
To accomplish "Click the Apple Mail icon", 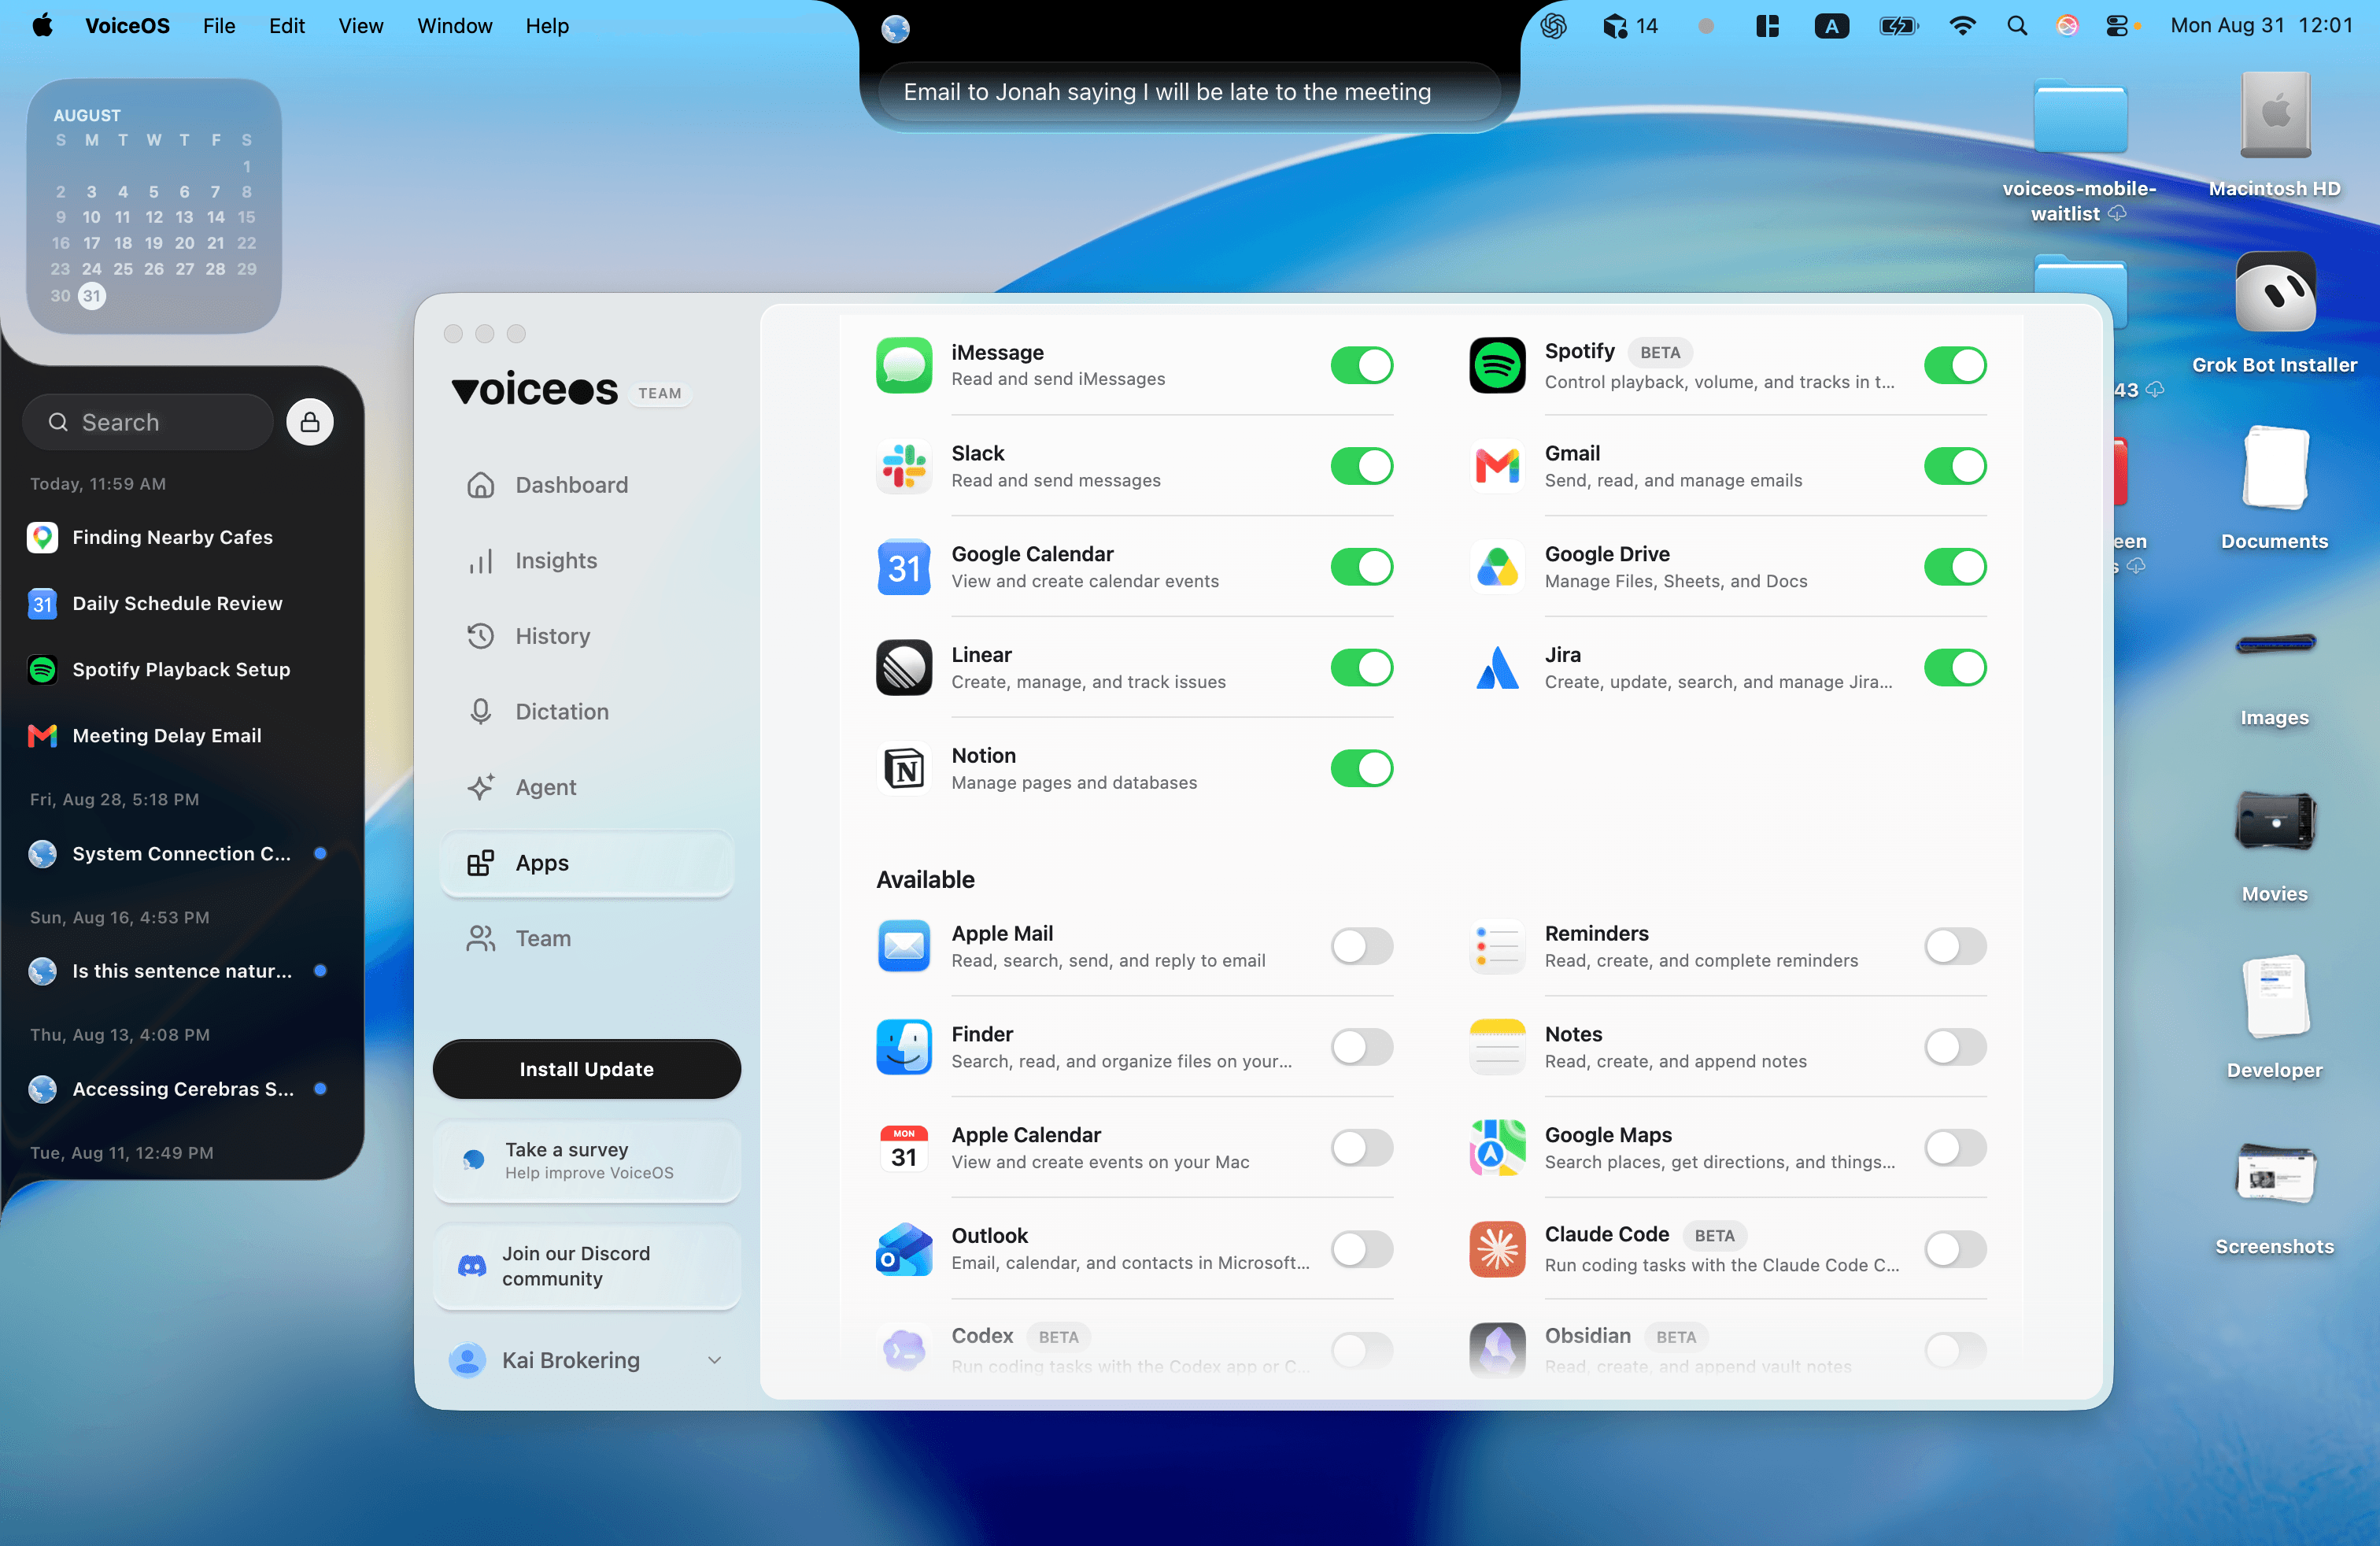I will (904, 946).
